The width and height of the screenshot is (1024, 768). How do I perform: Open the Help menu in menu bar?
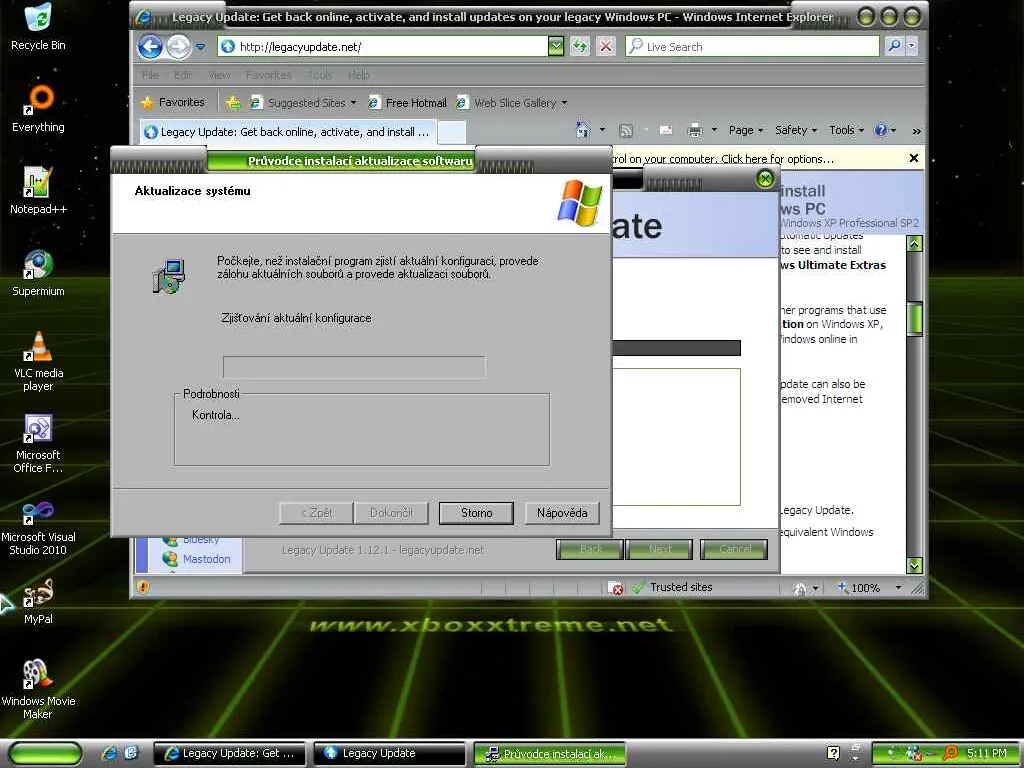pyautogui.click(x=359, y=75)
